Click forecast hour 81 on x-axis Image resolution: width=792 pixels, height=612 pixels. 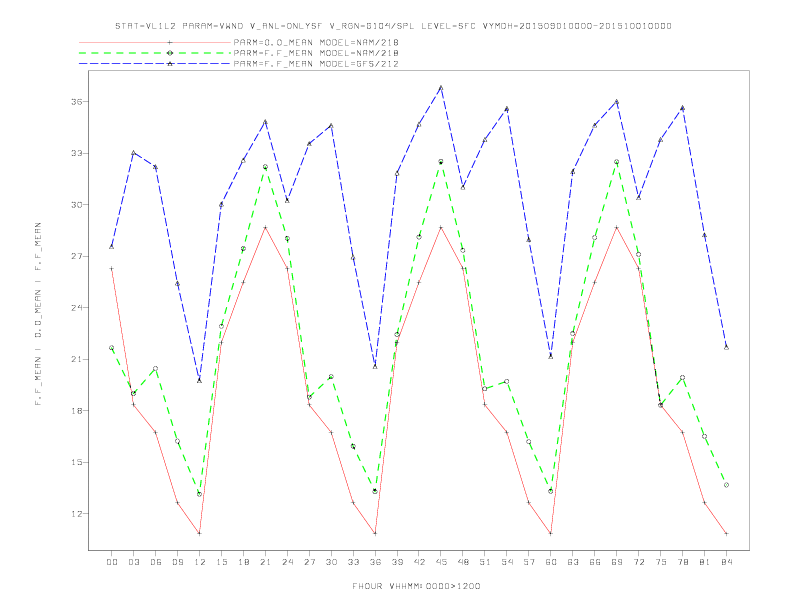pos(705,562)
